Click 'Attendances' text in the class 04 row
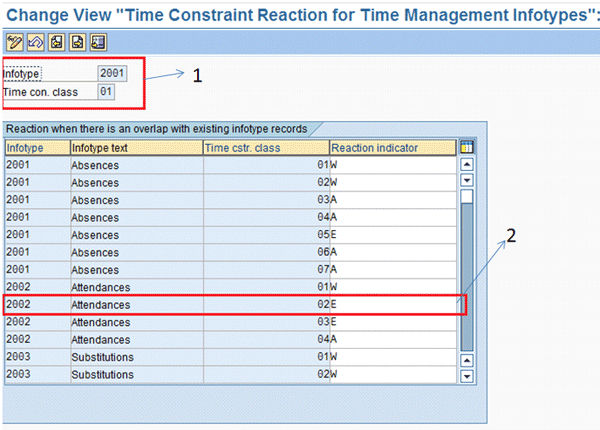The width and height of the screenshot is (600, 430). pos(101,340)
